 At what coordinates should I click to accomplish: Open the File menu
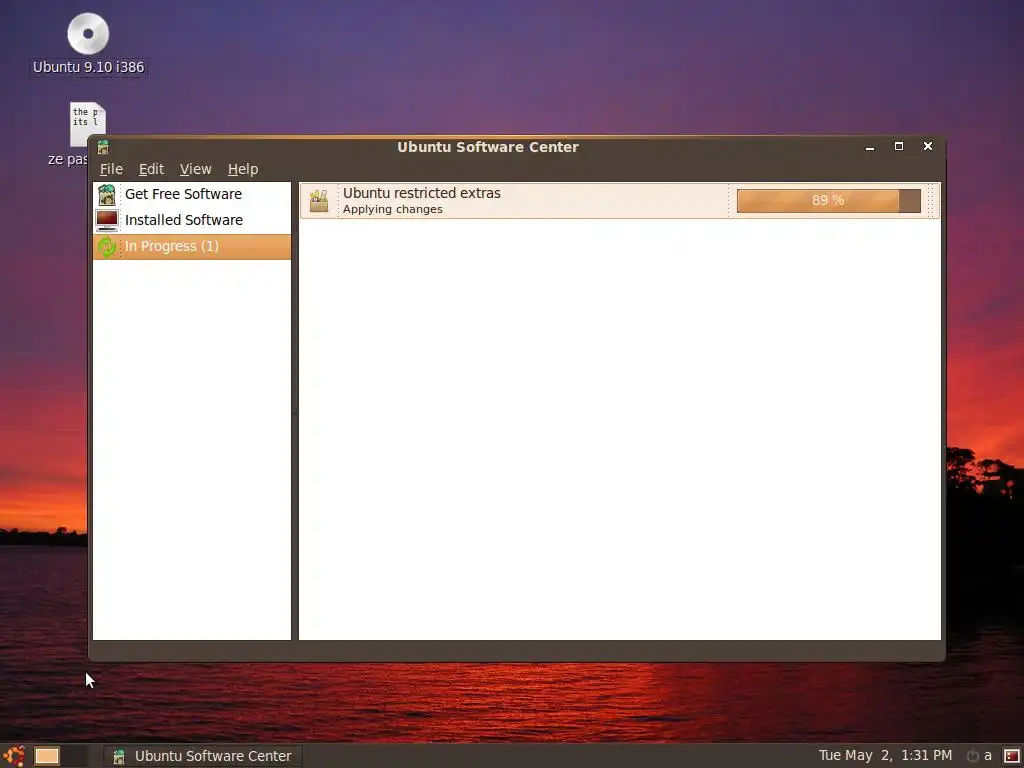click(111, 169)
